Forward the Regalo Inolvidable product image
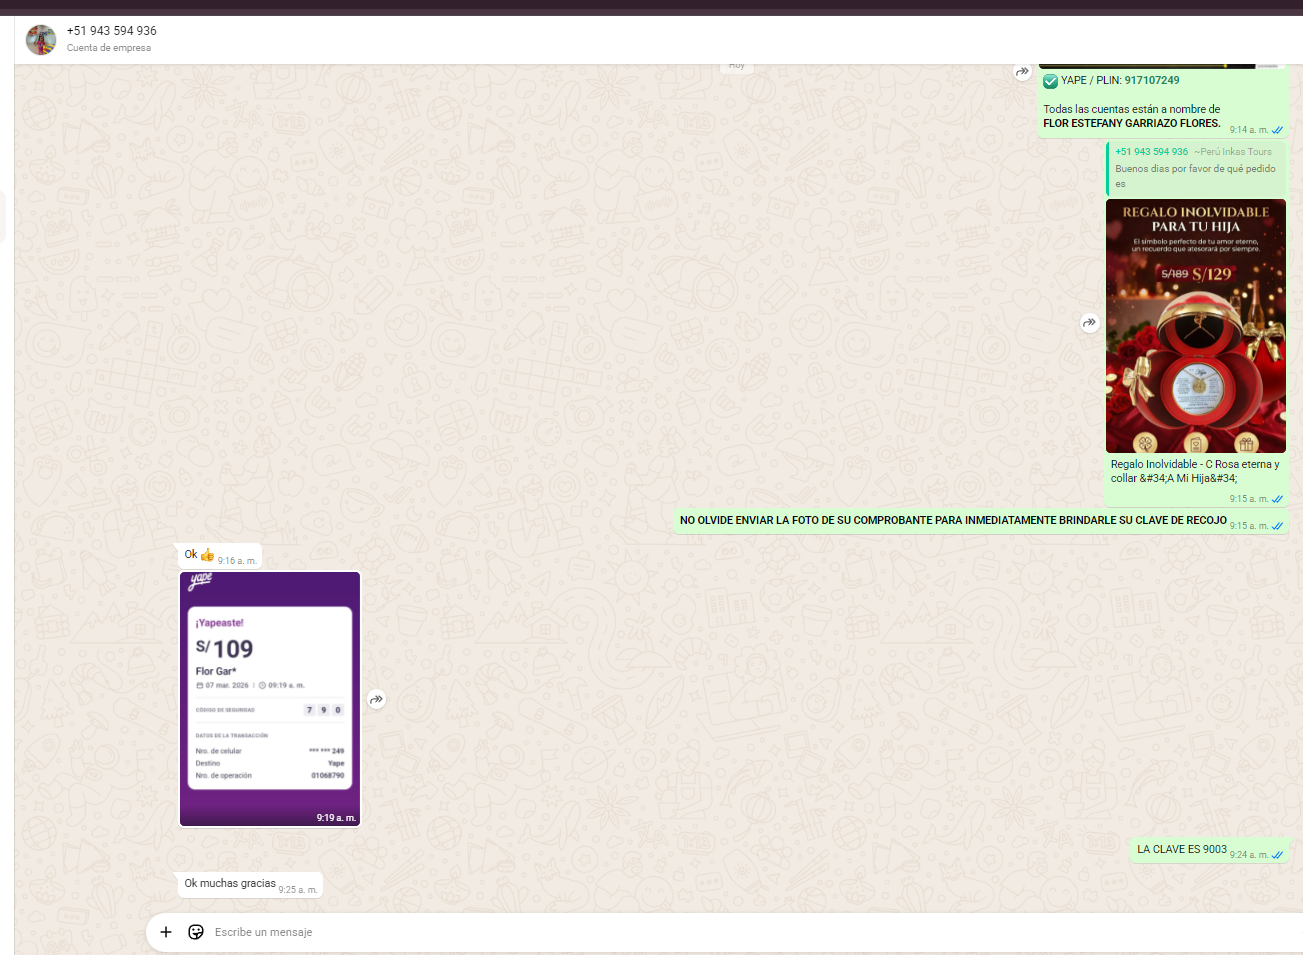 click(1089, 323)
